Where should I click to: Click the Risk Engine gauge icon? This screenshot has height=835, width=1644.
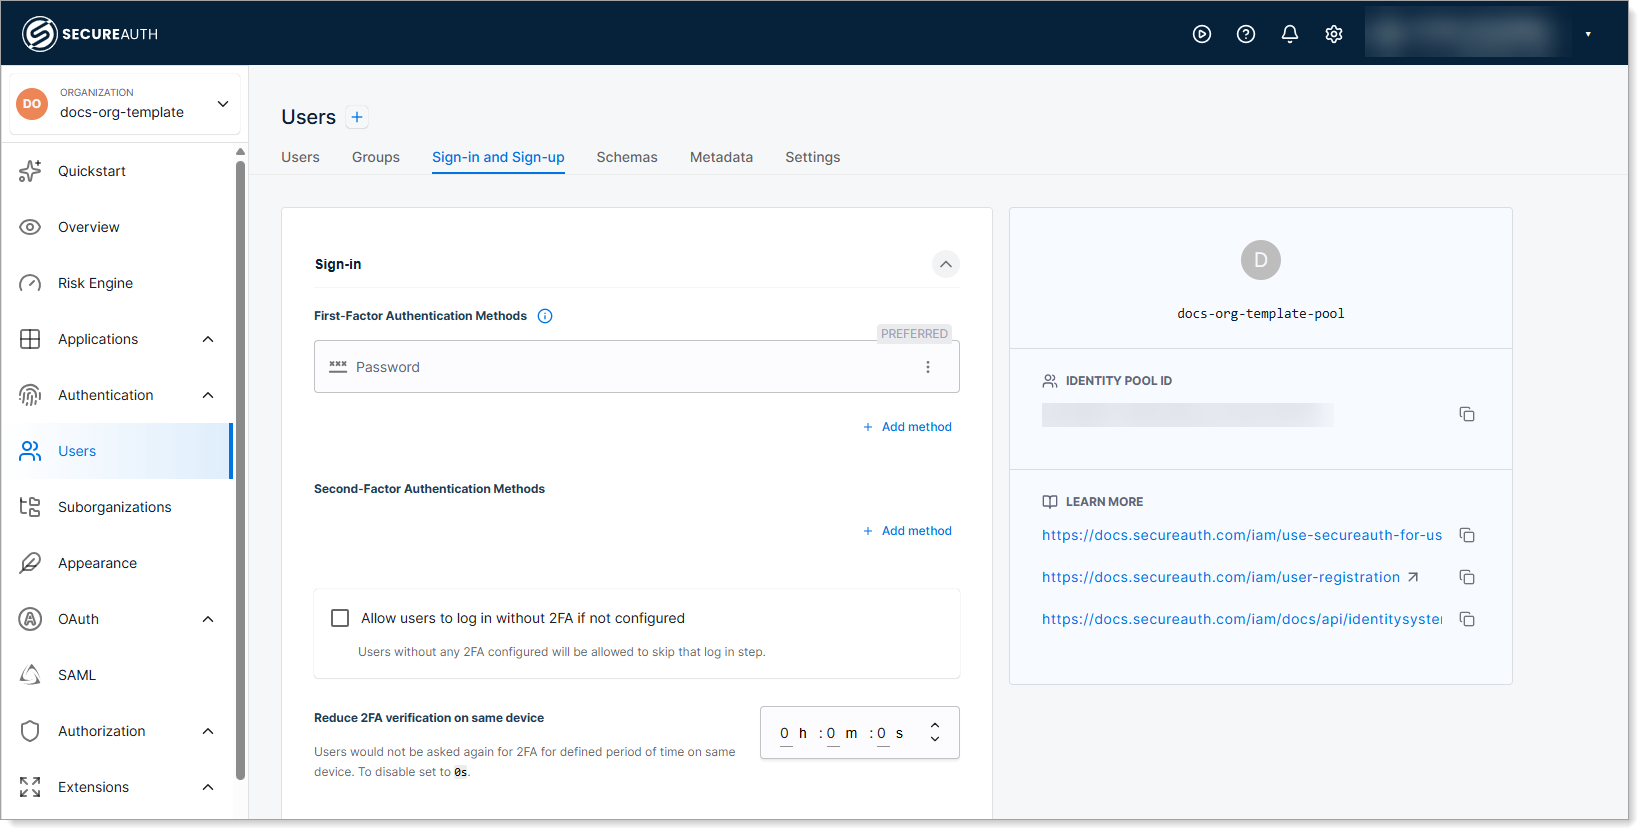pos(30,283)
